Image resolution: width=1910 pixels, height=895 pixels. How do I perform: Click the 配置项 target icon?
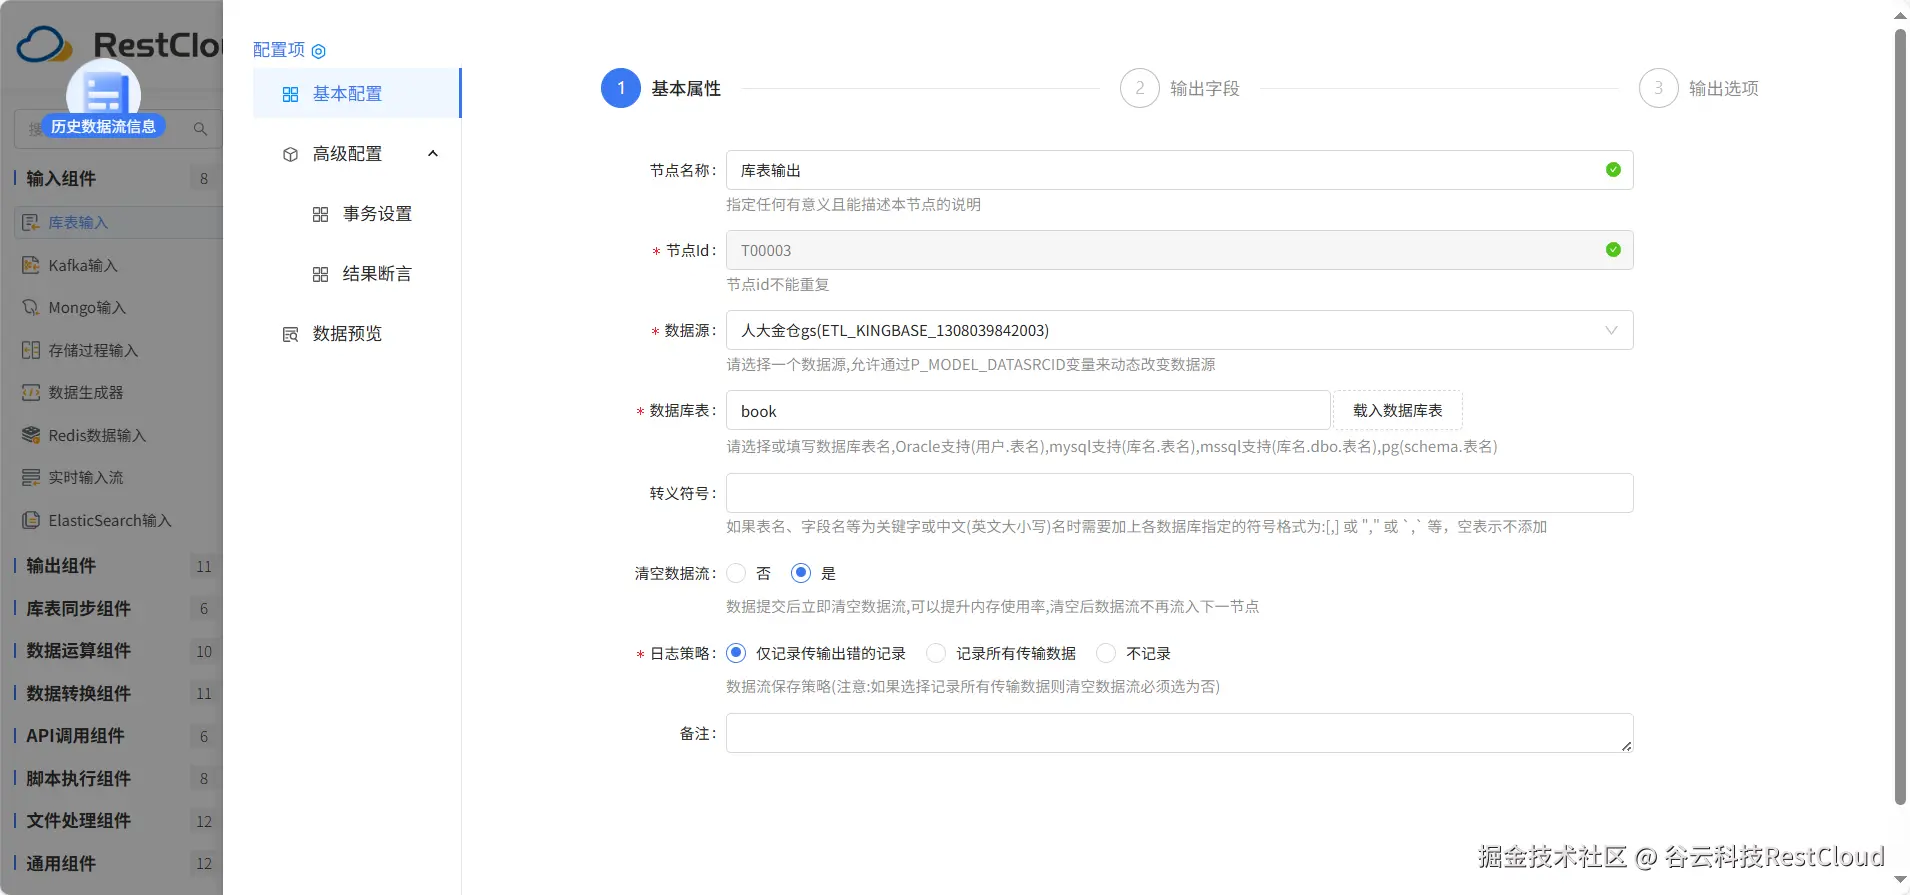pyautogui.click(x=319, y=51)
